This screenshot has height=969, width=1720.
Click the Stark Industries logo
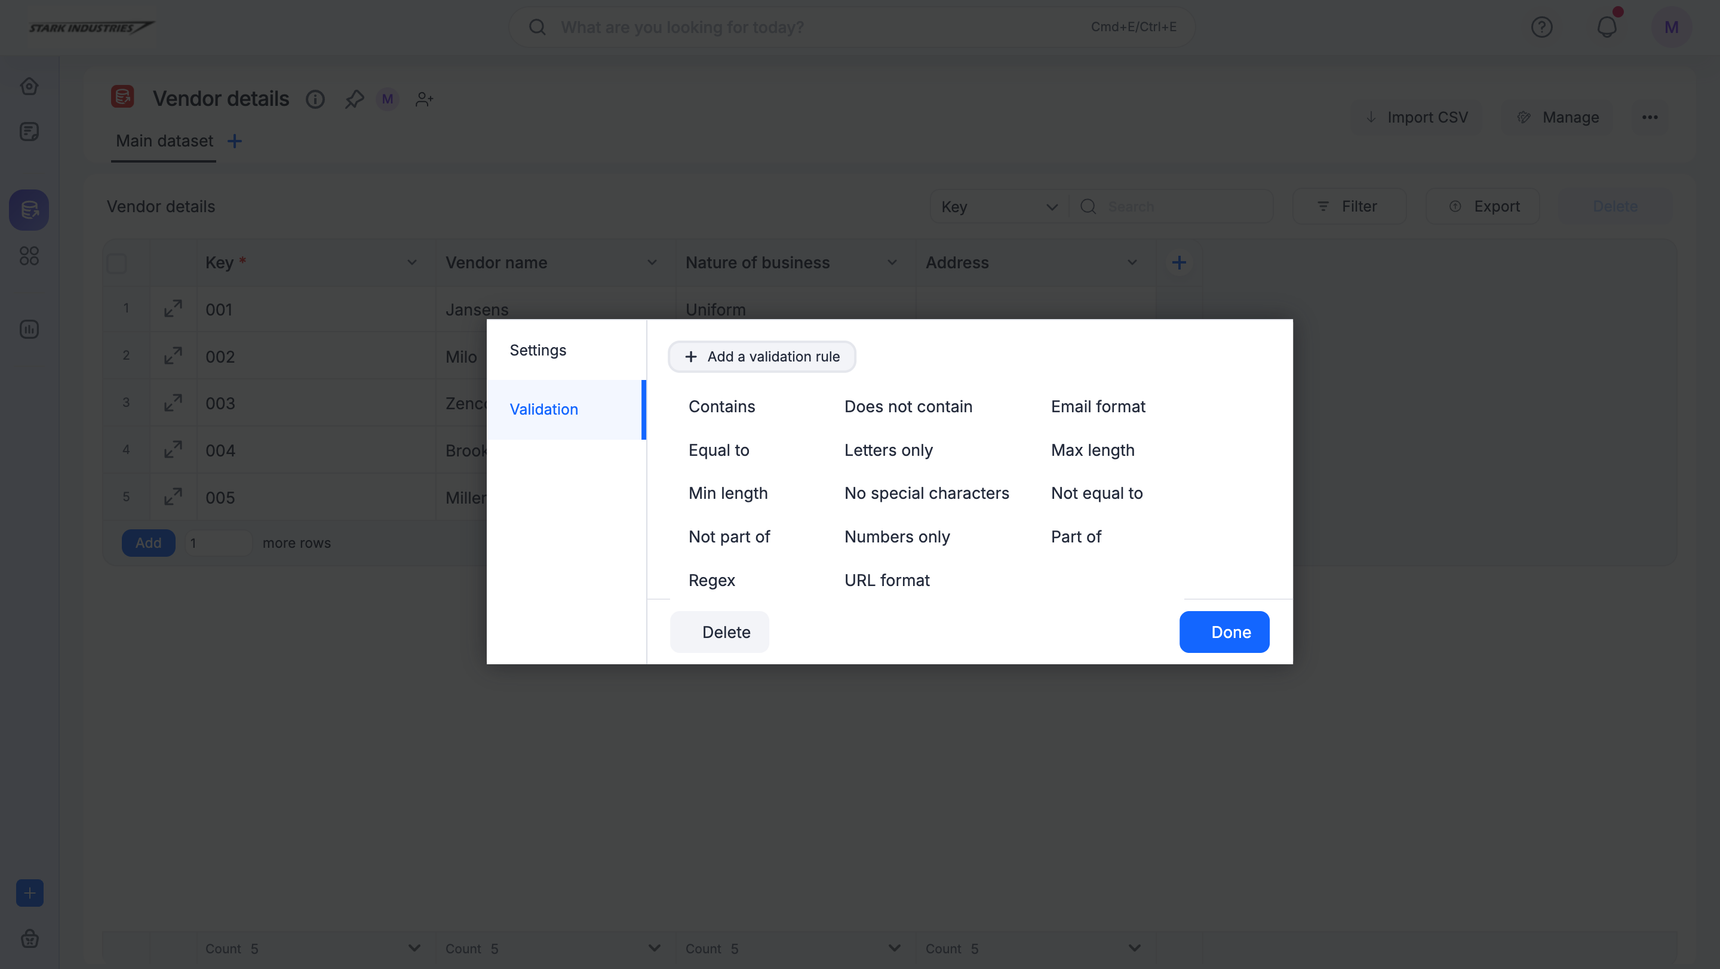[x=91, y=27]
